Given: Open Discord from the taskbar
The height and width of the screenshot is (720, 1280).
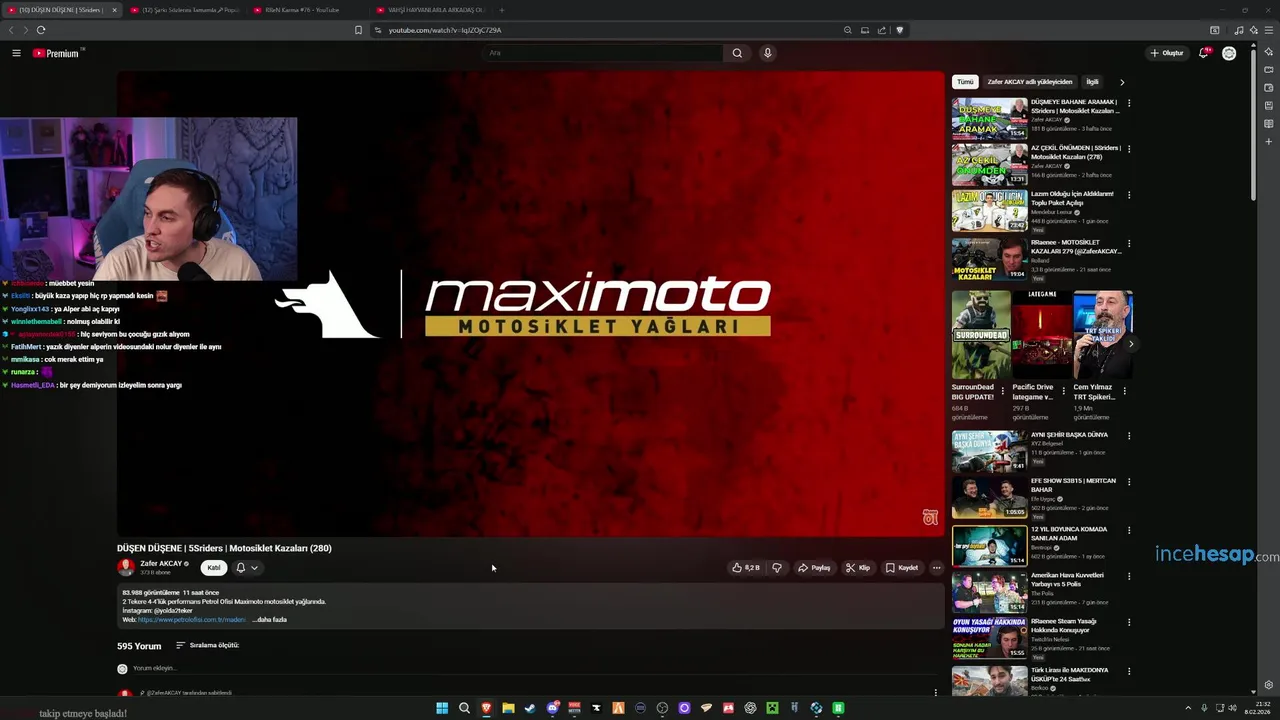Looking at the screenshot, I should coord(552,708).
